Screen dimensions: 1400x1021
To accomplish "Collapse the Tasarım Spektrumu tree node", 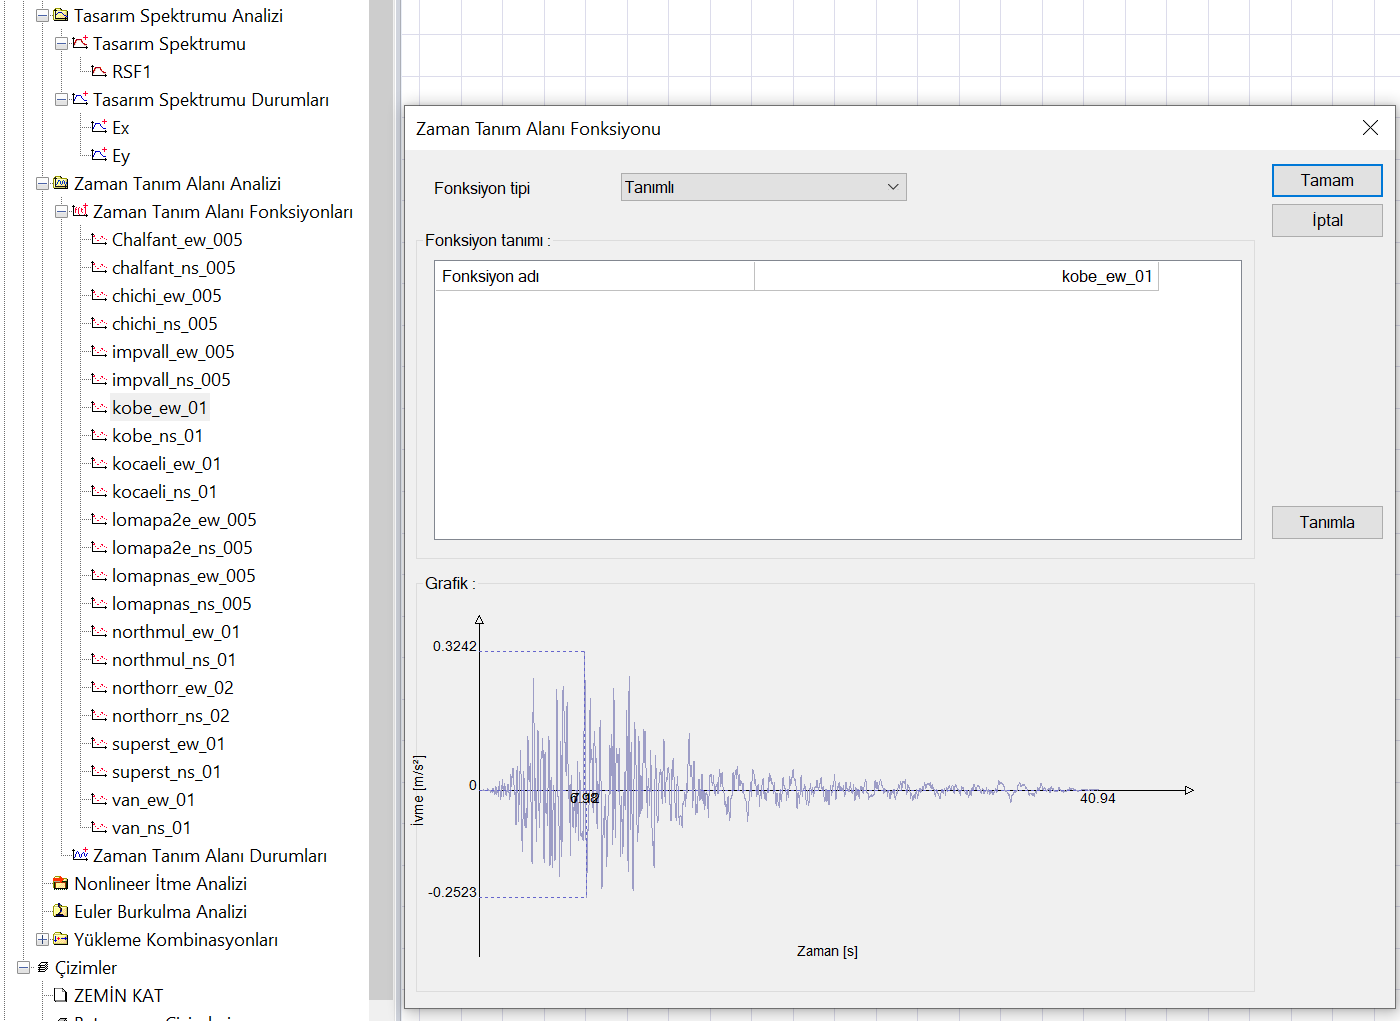I will 61,44.
